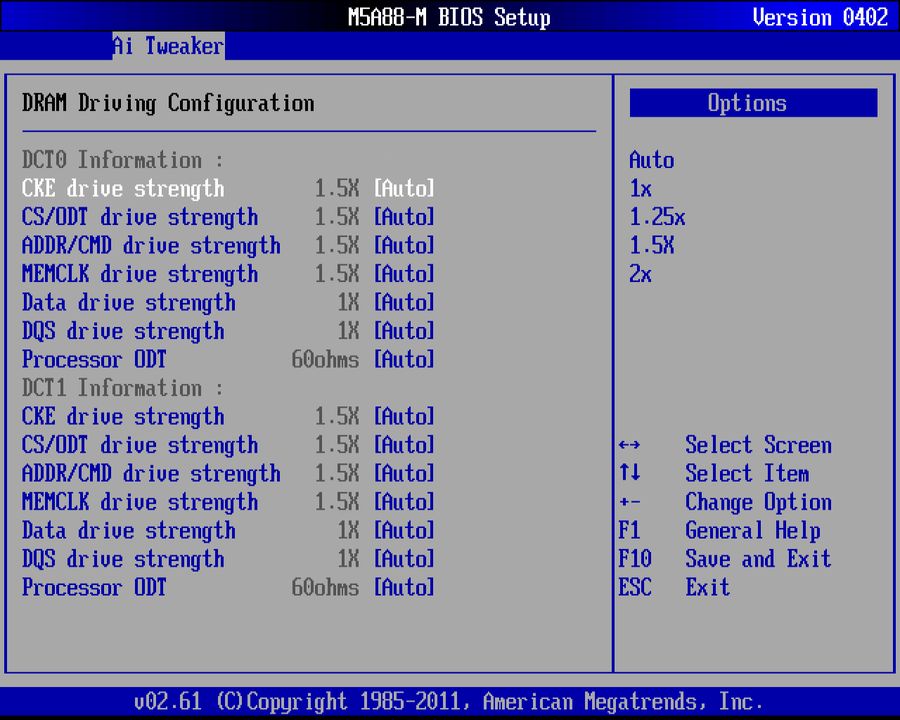Click DCT0 Data drive 1X current value
Screen dimensions: 900x720
click(x=348, y=303)
